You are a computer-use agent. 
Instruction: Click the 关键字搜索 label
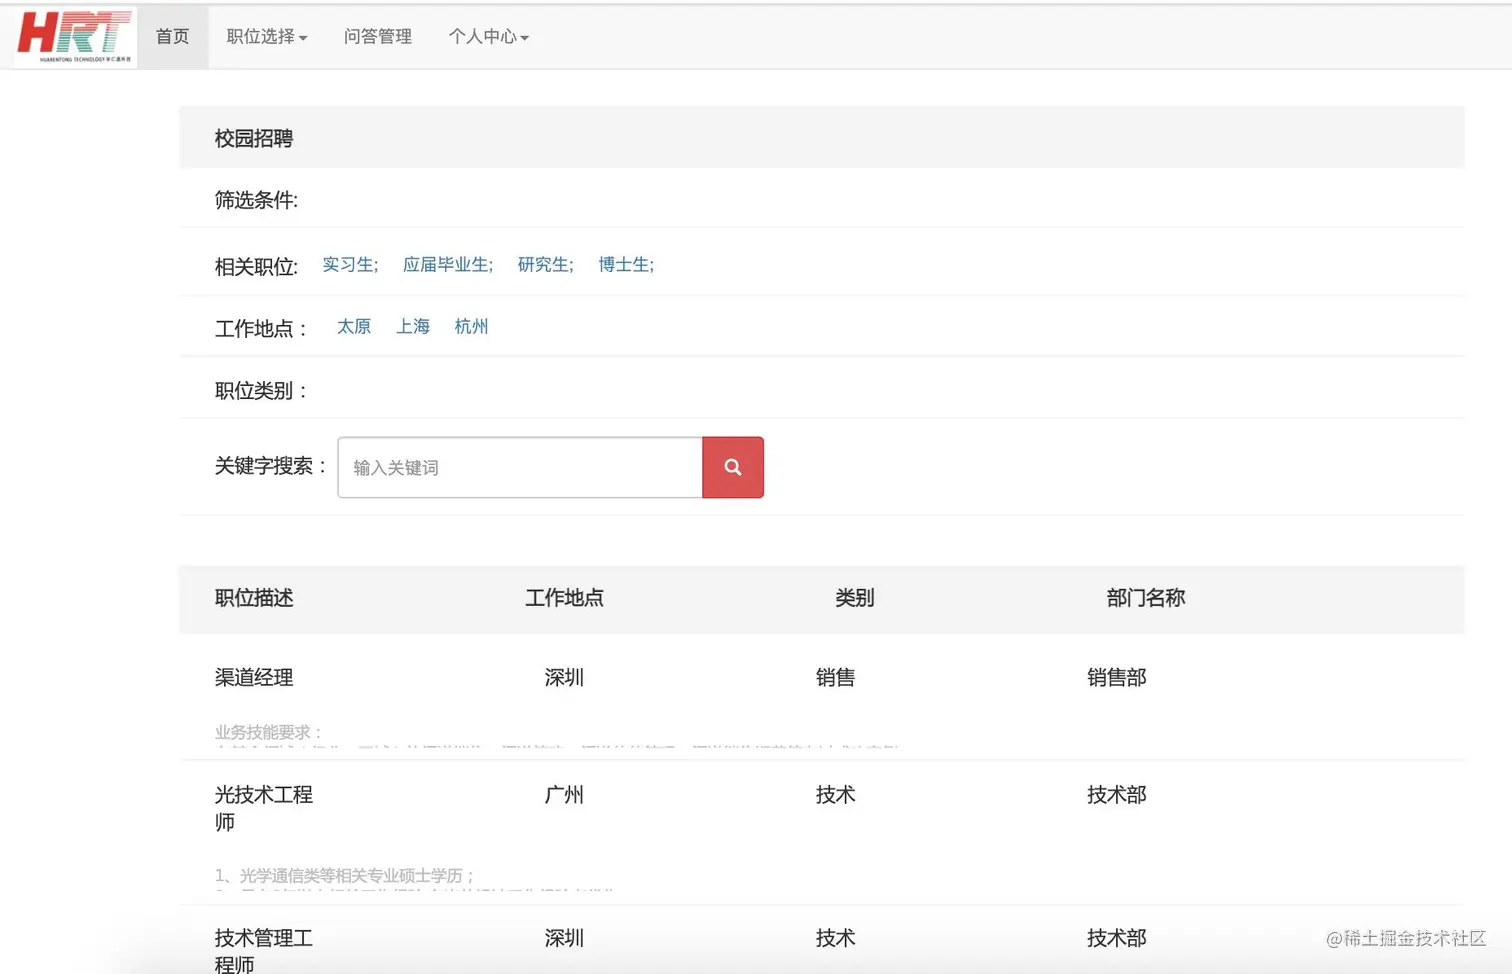pyautogui.click(x=271, y=466)
